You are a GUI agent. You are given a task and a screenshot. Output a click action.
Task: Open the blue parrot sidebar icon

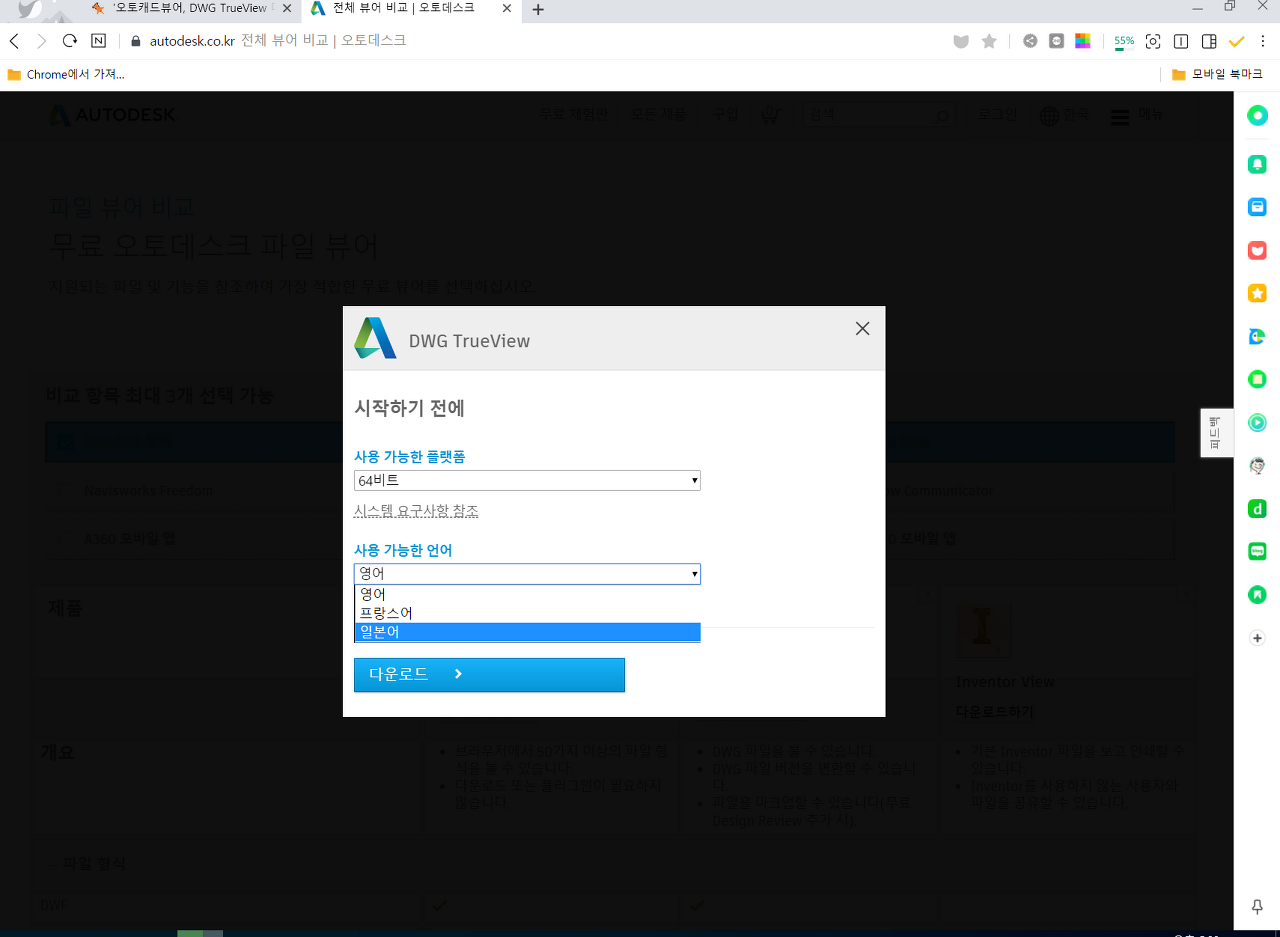click(x=1257, y=336)
